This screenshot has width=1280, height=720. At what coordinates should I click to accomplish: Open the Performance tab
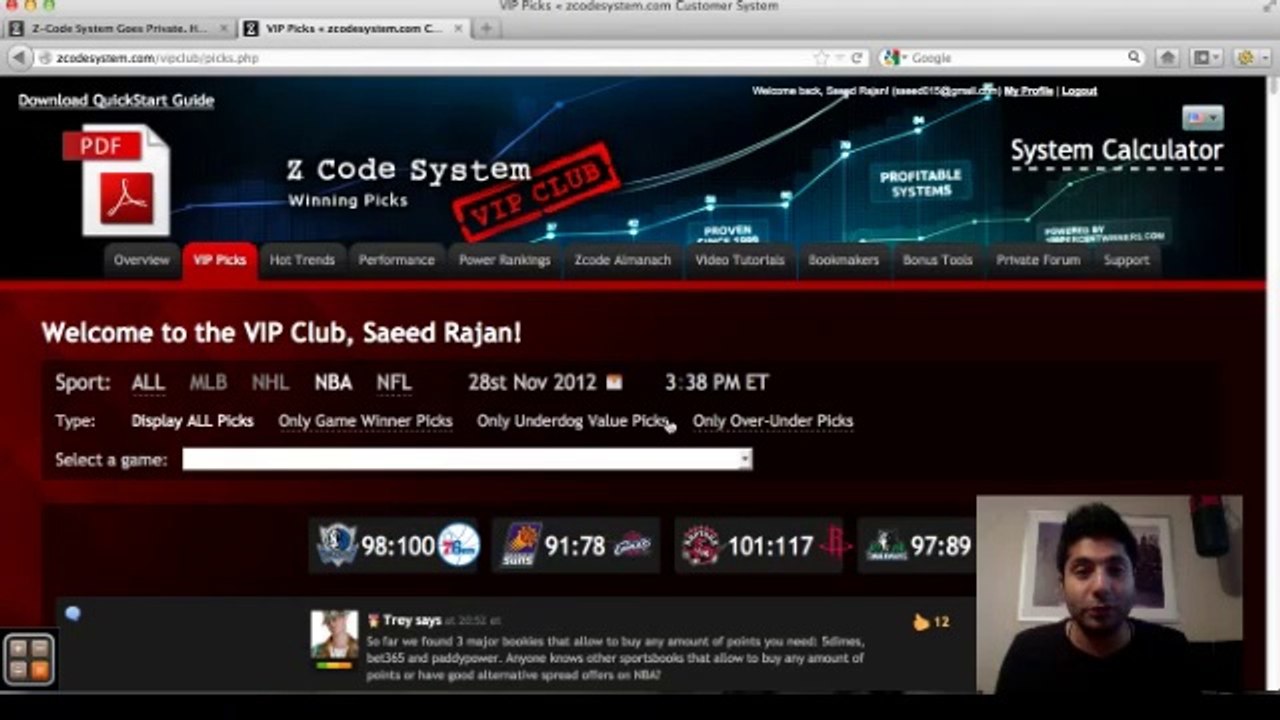coord(397,260)
